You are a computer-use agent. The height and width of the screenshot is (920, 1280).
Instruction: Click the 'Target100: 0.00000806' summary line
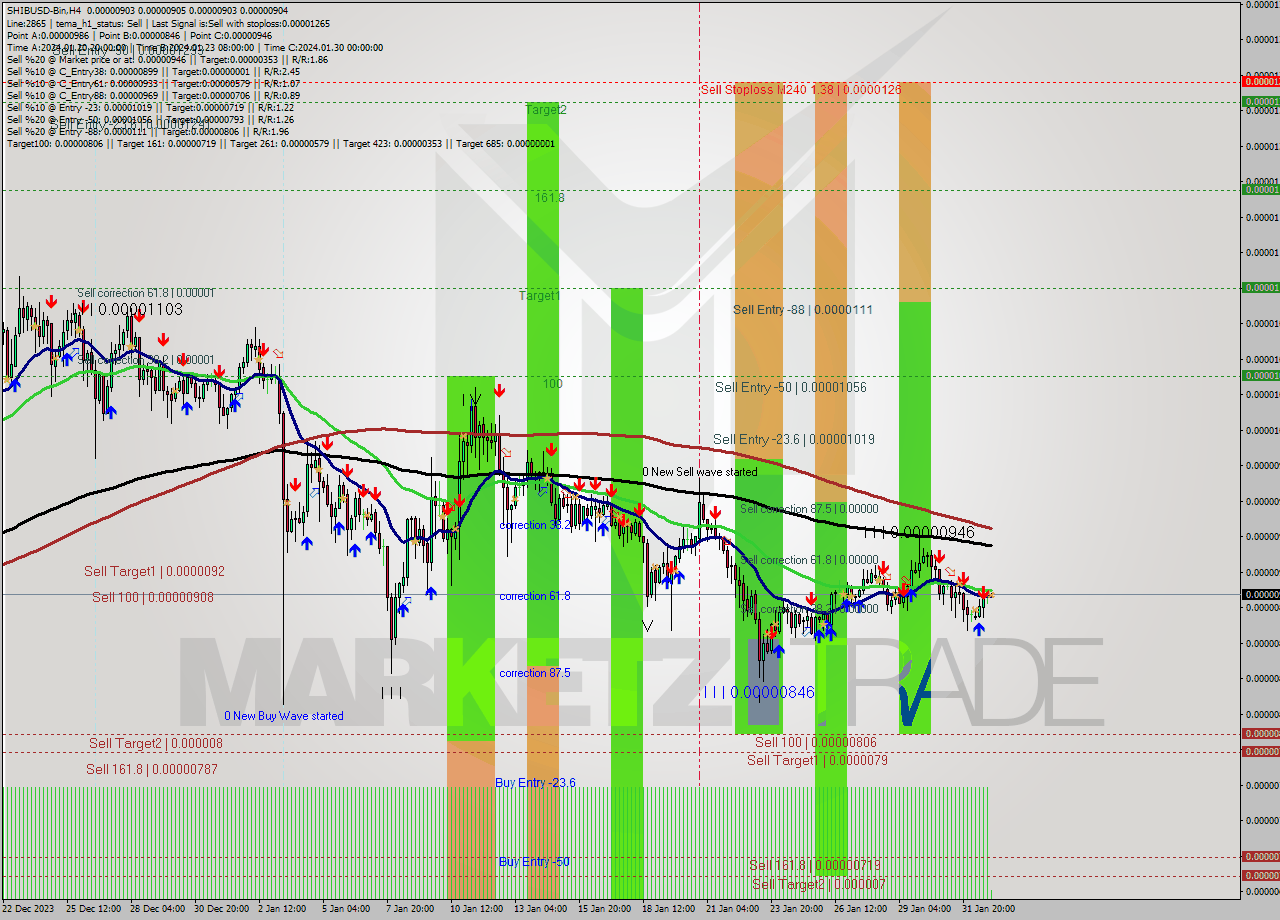[x=280, y=143]
